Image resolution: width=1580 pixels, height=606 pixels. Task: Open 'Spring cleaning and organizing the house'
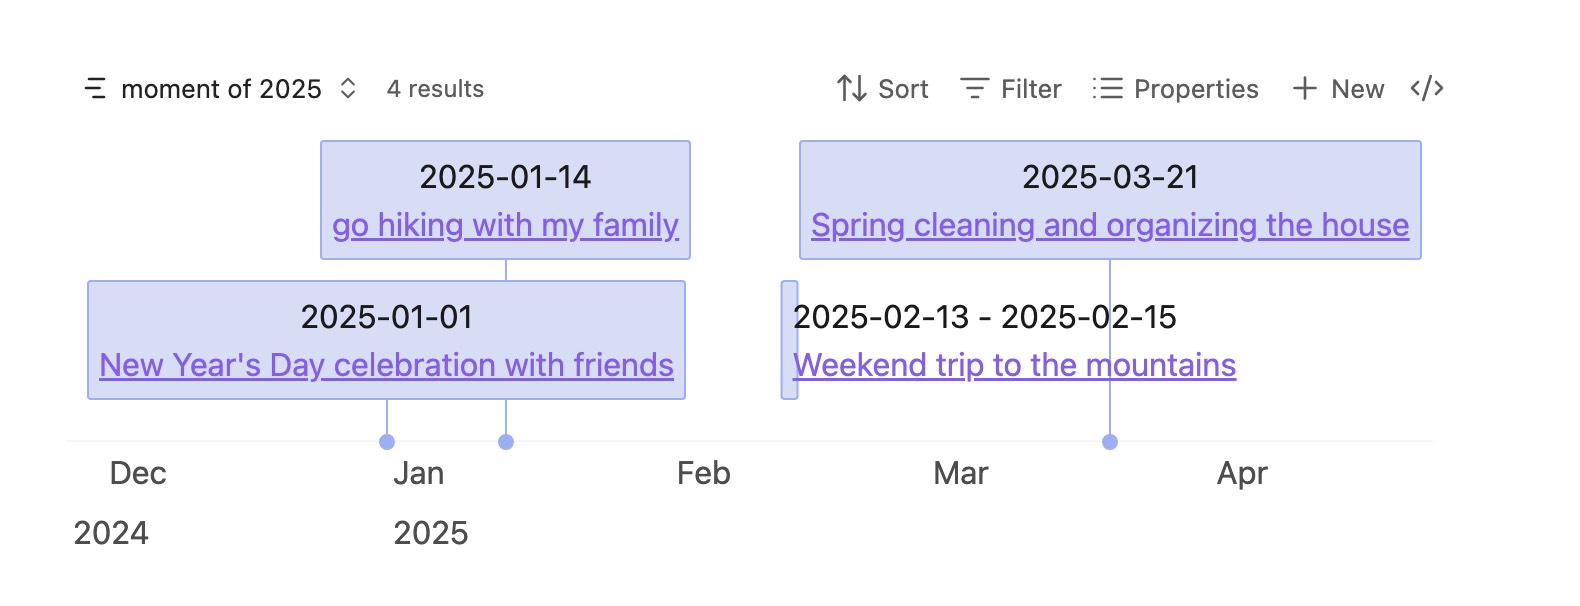1110,225
